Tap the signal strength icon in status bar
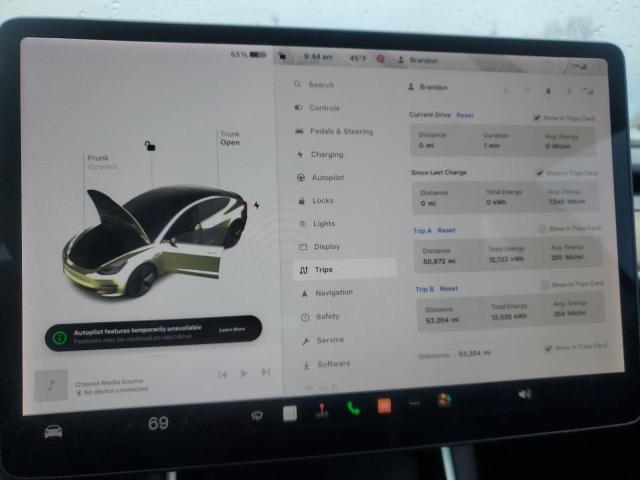 tap(581, 67)
